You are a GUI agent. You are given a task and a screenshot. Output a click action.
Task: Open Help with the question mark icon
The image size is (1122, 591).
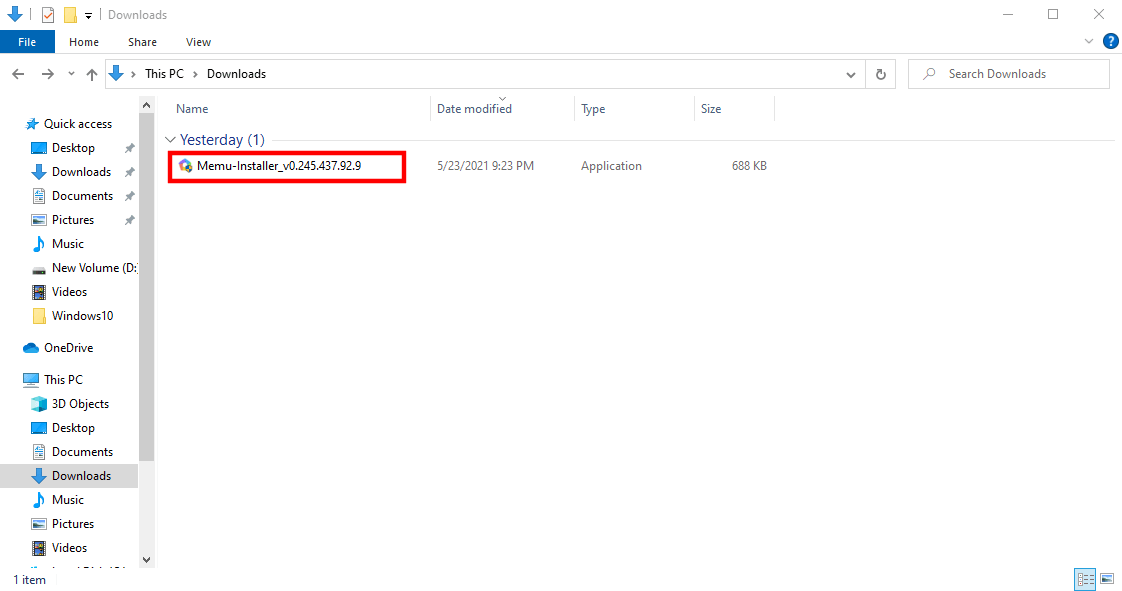[x=1111, y=41]
